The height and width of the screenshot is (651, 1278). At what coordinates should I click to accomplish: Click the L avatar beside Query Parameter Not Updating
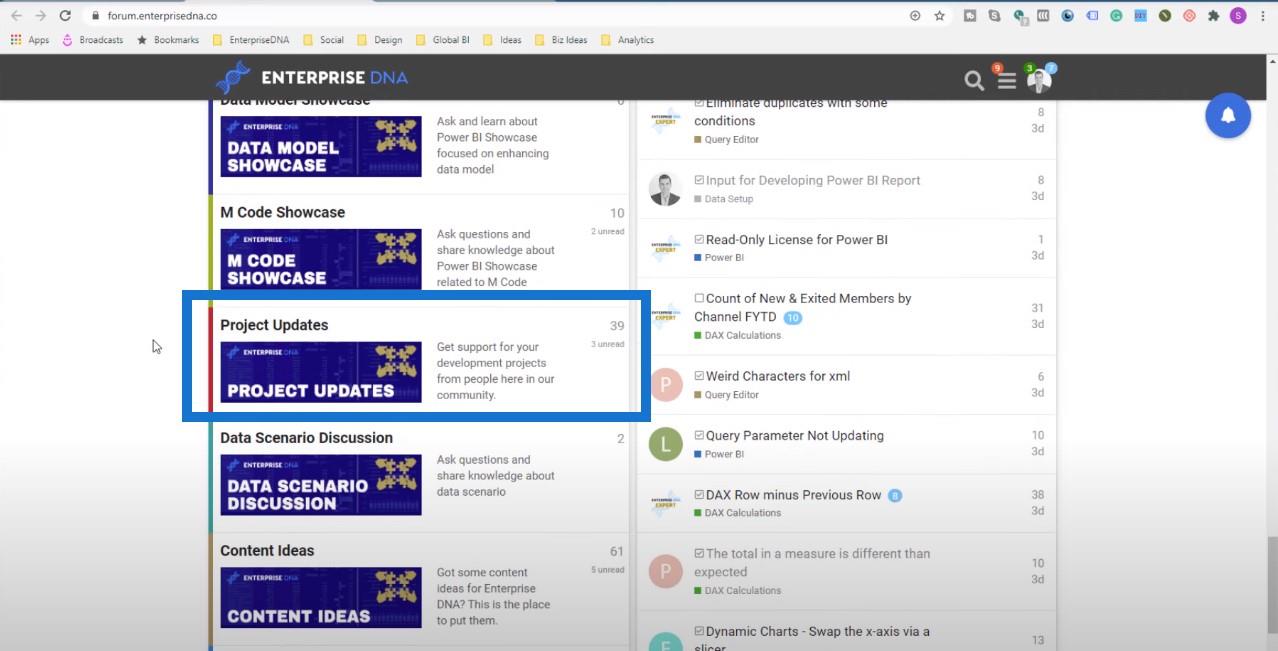pyautogui.click(x=665, y=444)
